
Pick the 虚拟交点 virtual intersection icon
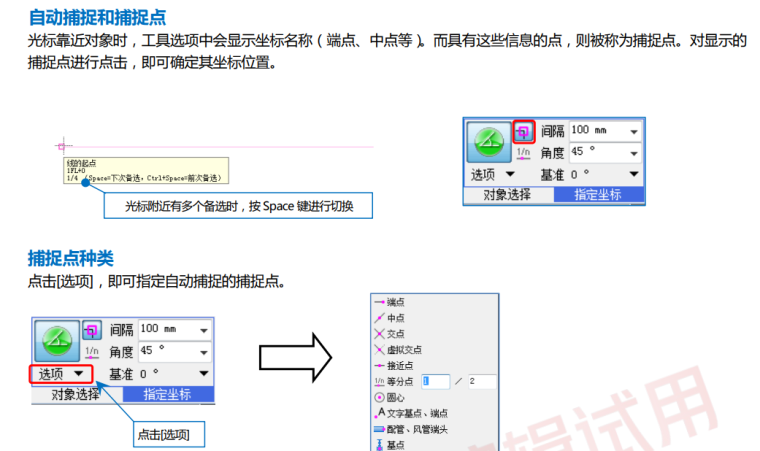(379, 350)
